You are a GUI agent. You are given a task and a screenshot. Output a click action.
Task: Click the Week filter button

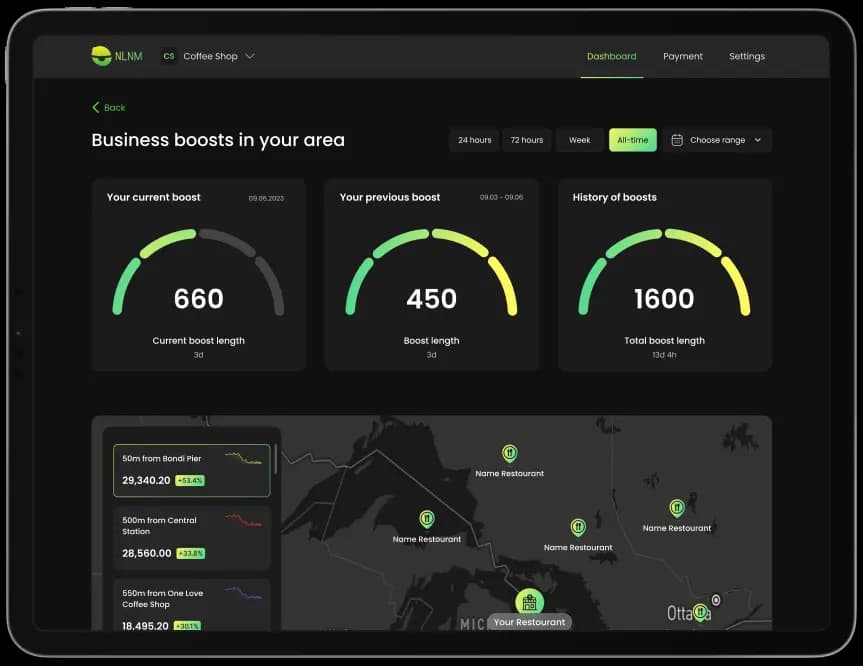(x=580, y=140)
